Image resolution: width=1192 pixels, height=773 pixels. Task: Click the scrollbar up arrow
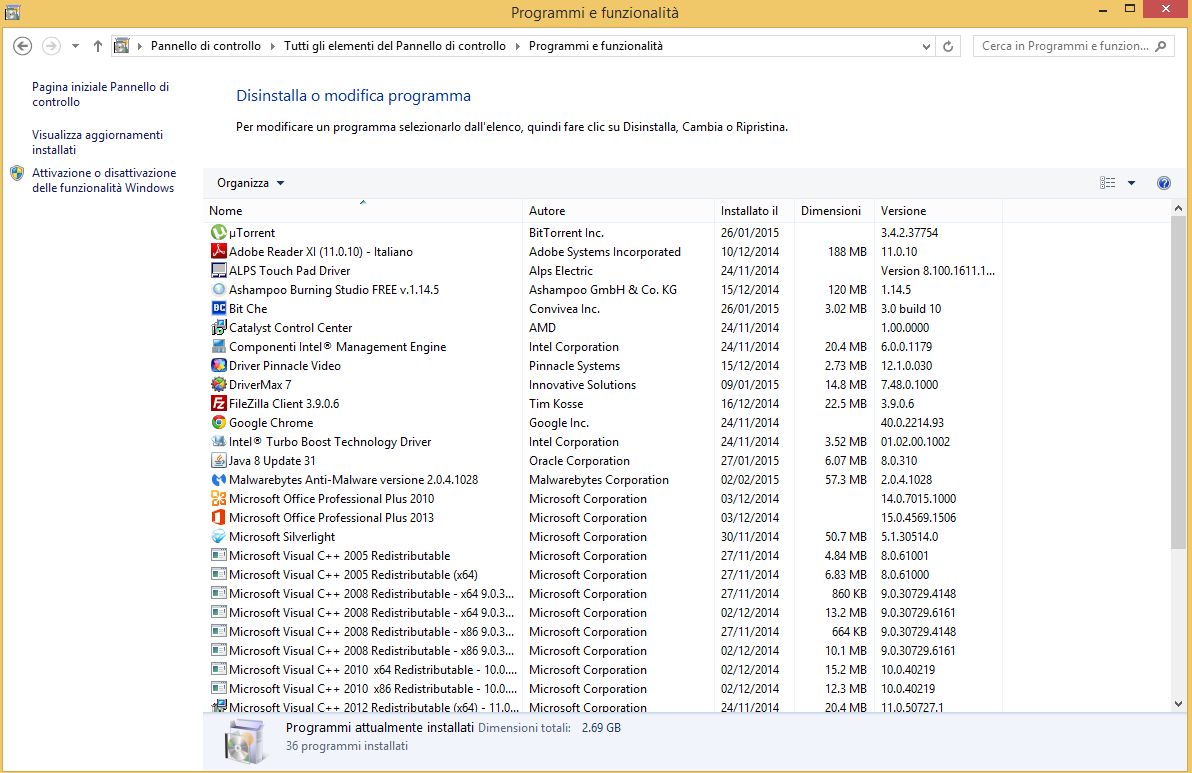click(x=1178, y=208)
